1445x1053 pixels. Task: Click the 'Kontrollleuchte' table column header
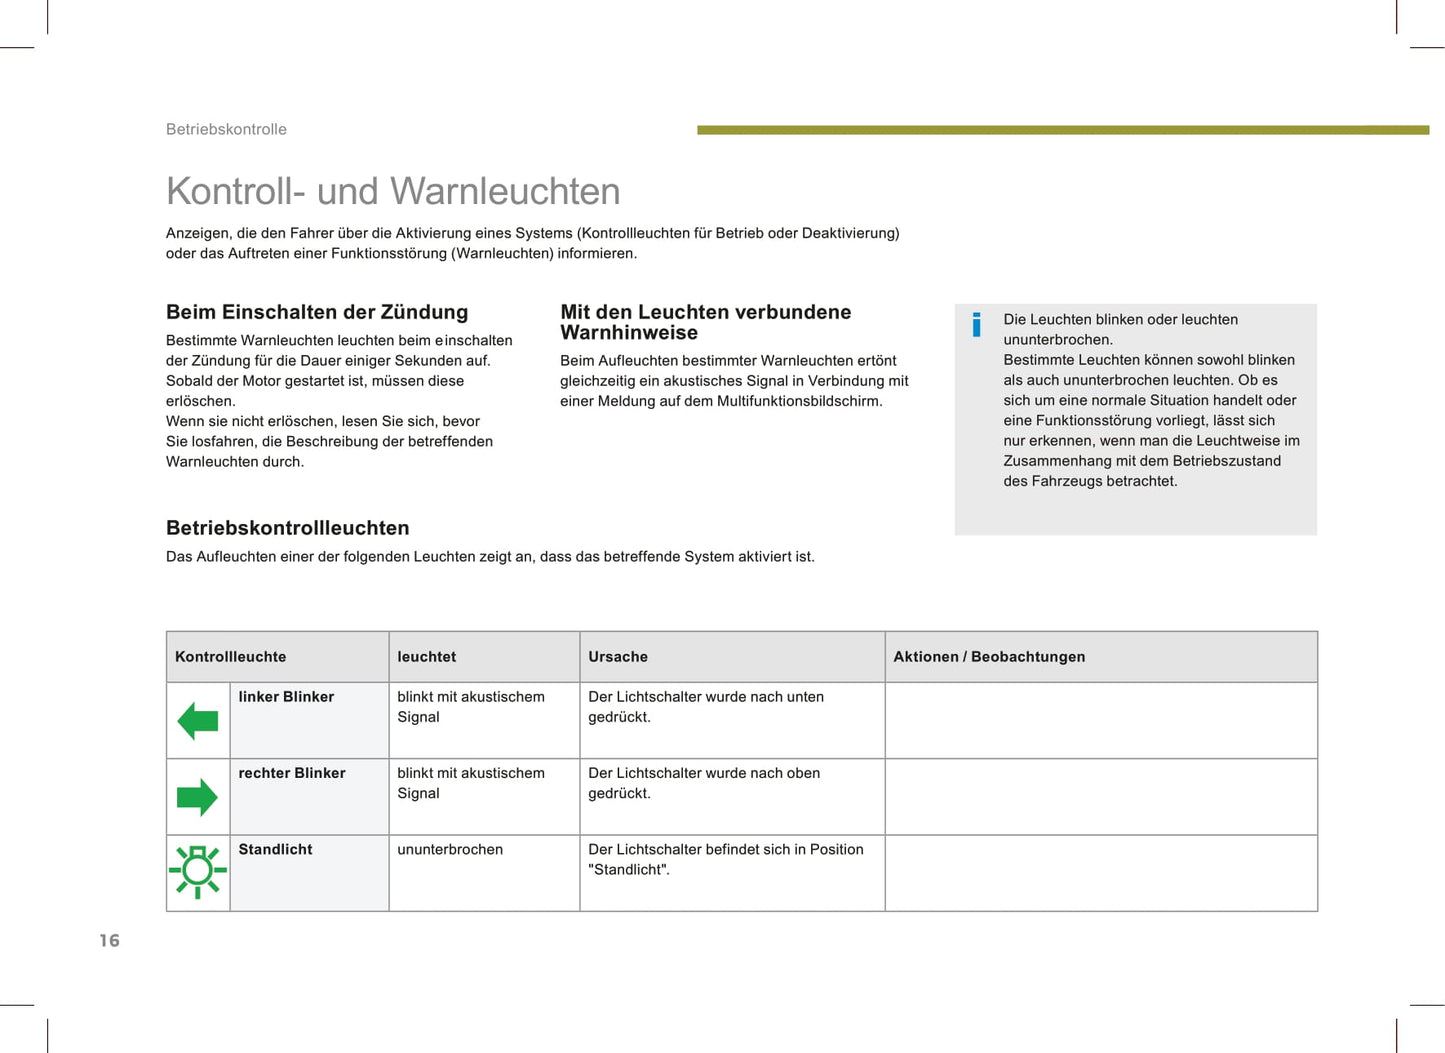(277, 657)
